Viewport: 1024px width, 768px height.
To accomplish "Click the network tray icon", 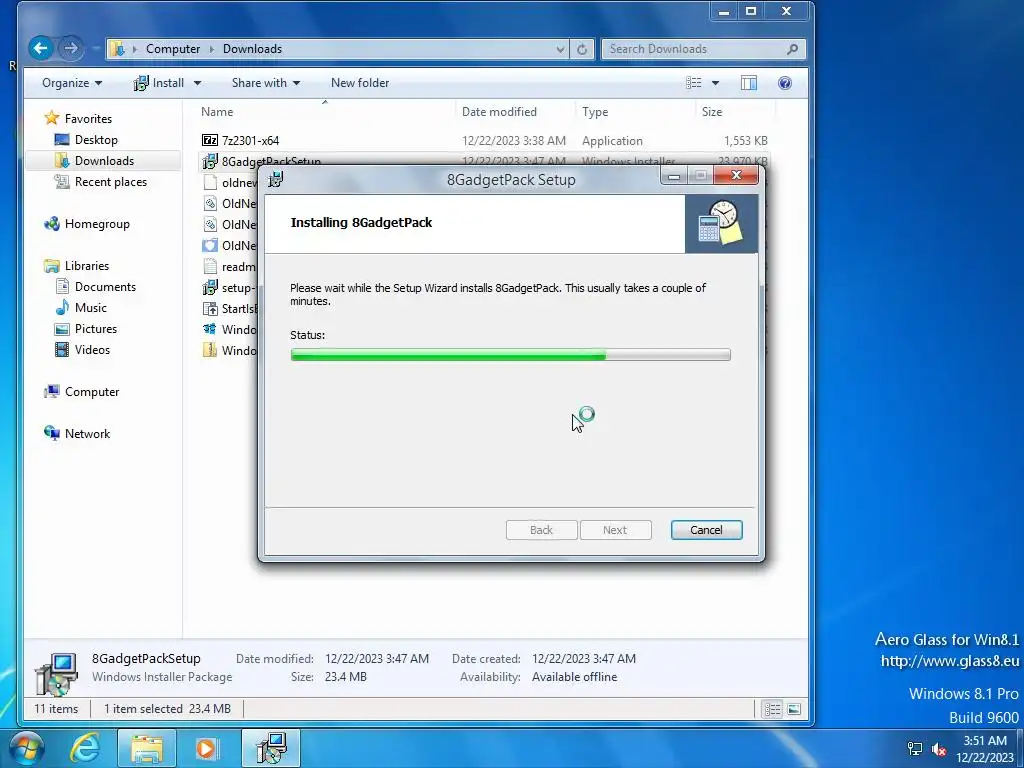I will (915, 749).
